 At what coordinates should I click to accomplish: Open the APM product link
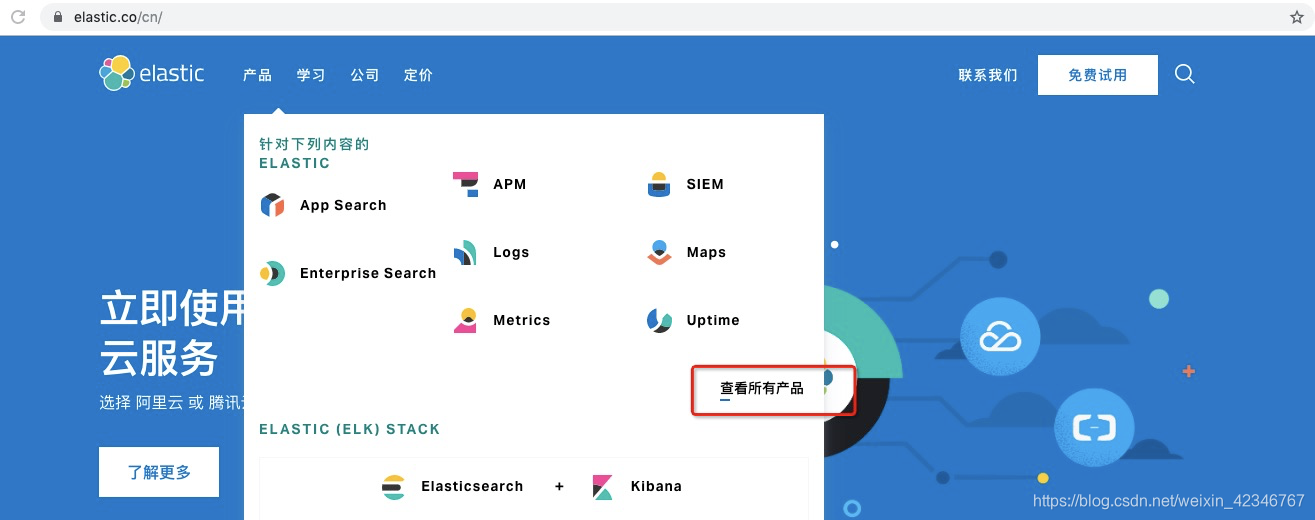click(x=510, y=185)
